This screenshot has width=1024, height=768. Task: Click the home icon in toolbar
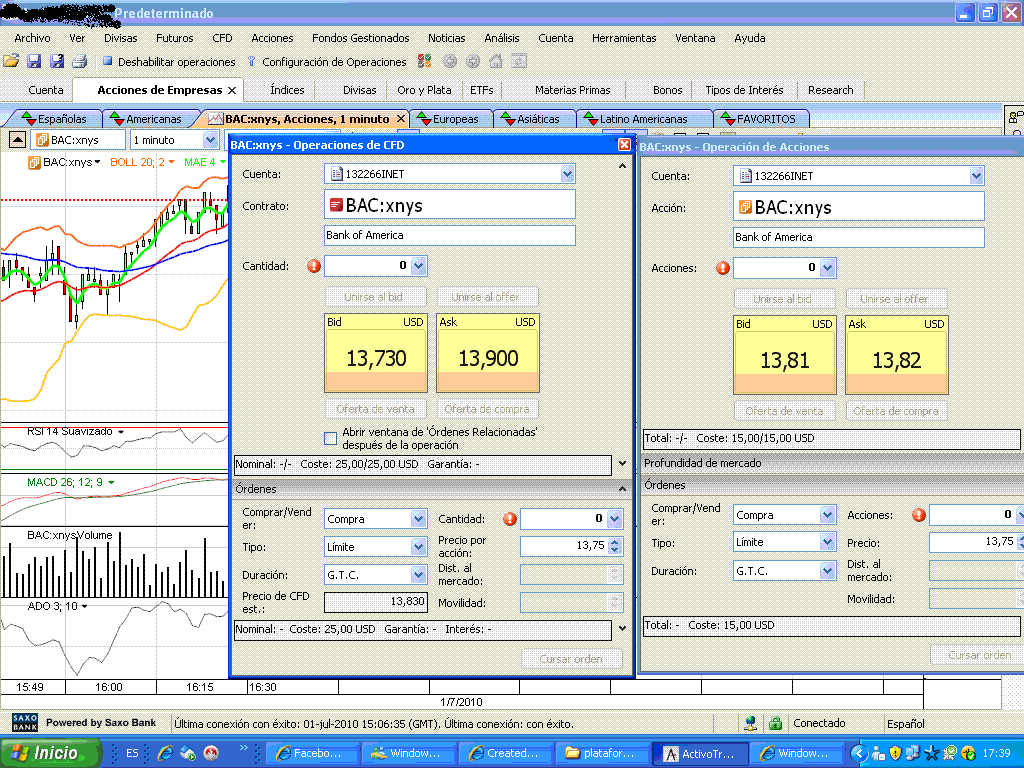pos(496,62)
